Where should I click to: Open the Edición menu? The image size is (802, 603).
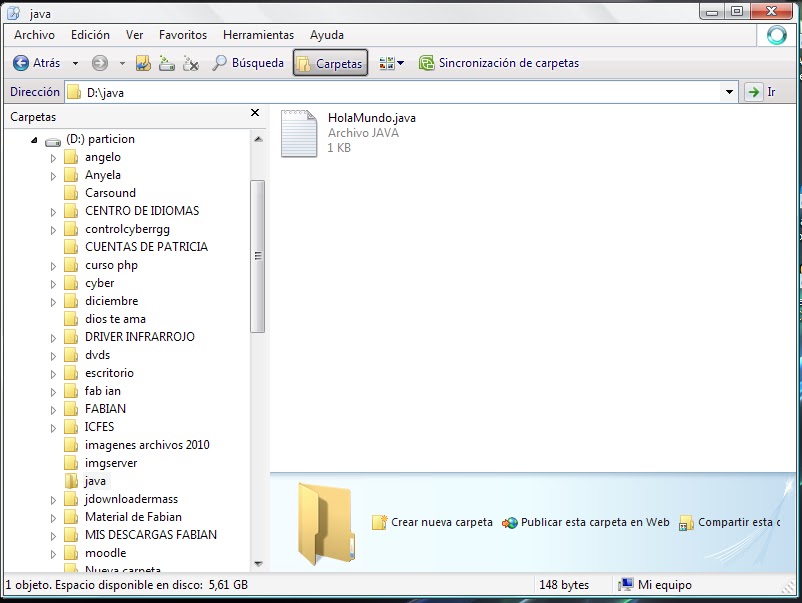(91, 35)
